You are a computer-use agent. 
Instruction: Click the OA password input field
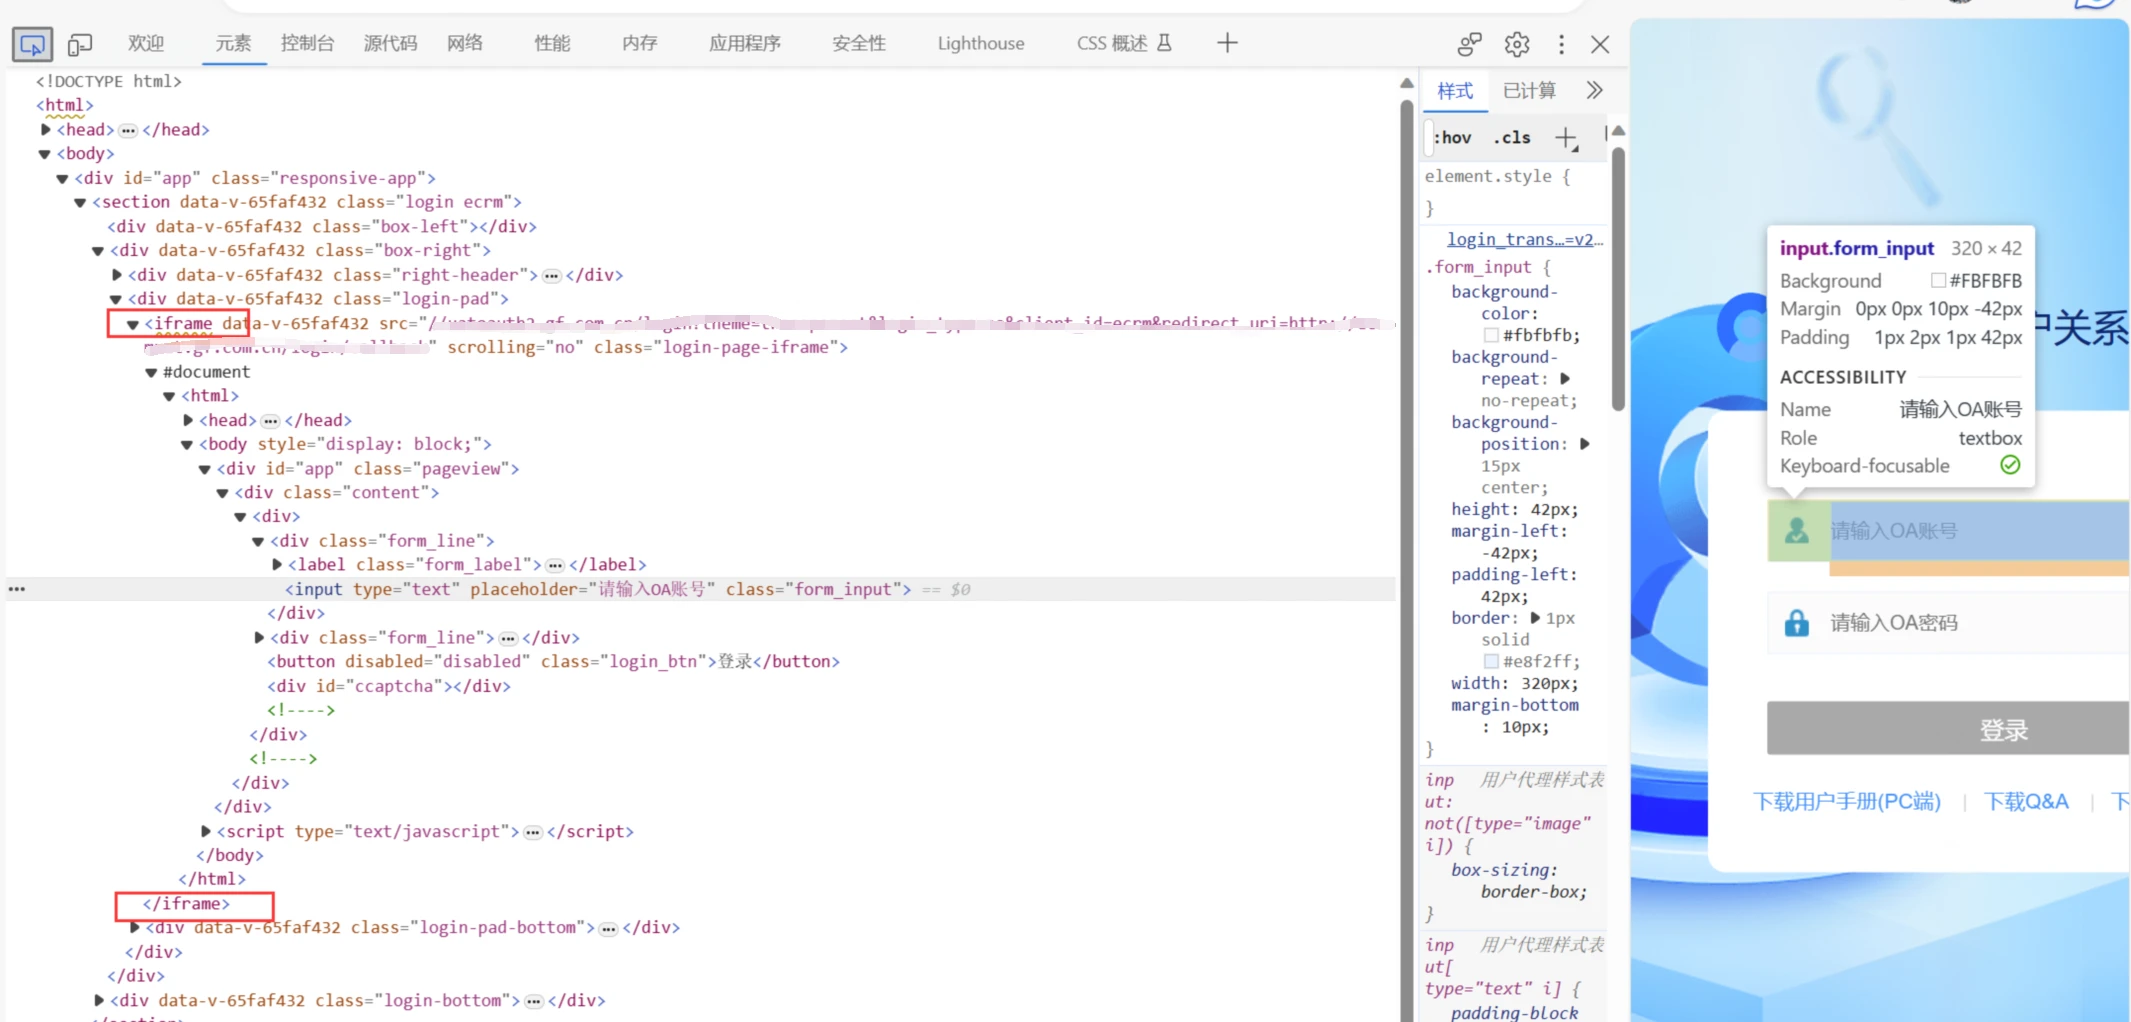point(1949,623)
